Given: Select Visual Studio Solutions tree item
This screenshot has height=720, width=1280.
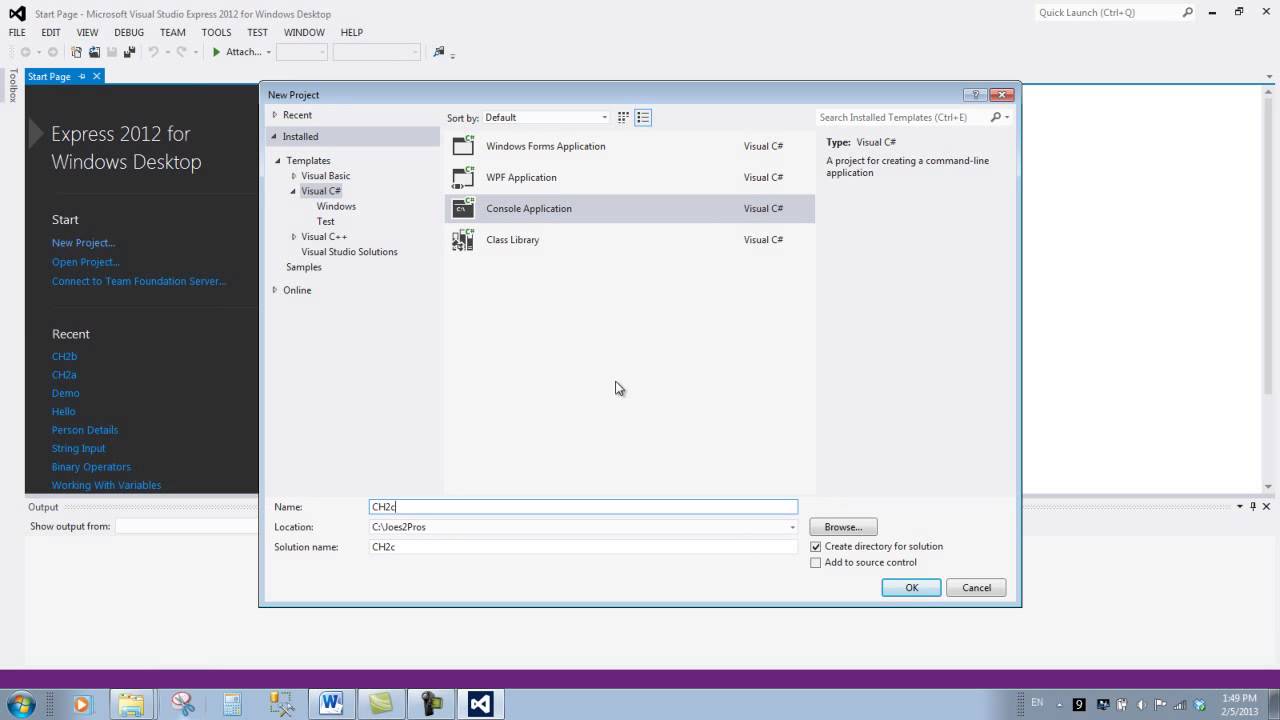Looking at the screenshot, I should [x=349, y=252].
